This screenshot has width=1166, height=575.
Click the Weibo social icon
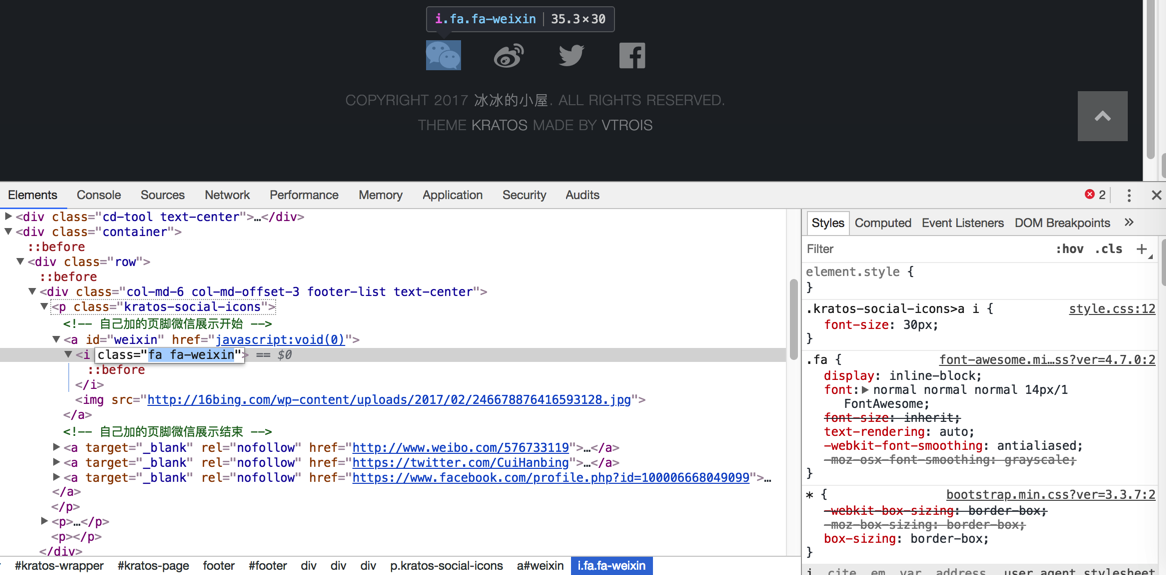click(x=509, y=56)
